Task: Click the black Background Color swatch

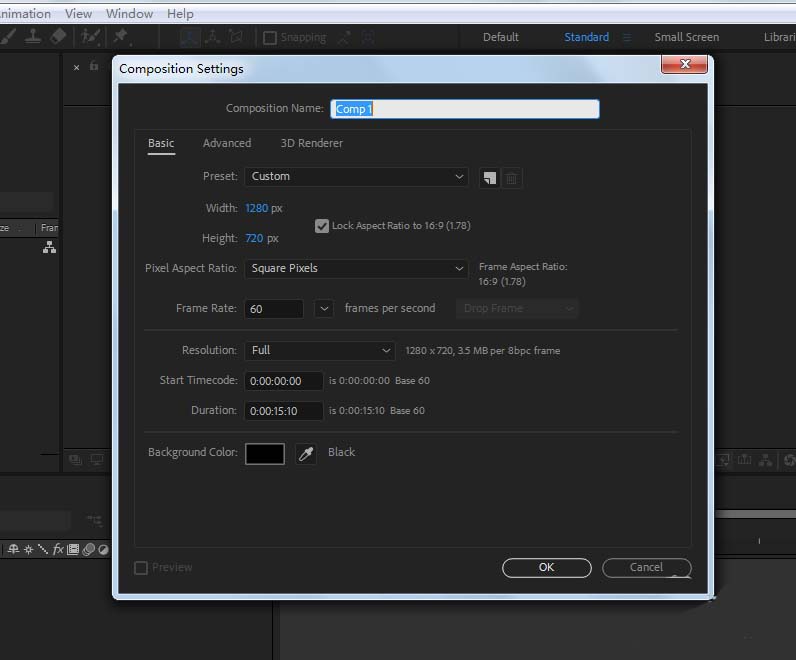Action: pos(265,454)
